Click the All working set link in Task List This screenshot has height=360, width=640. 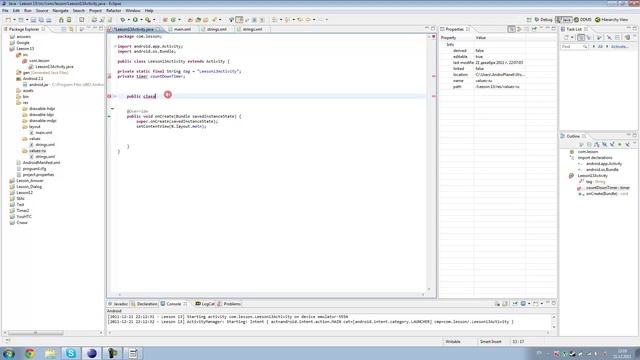click(600, 47)
